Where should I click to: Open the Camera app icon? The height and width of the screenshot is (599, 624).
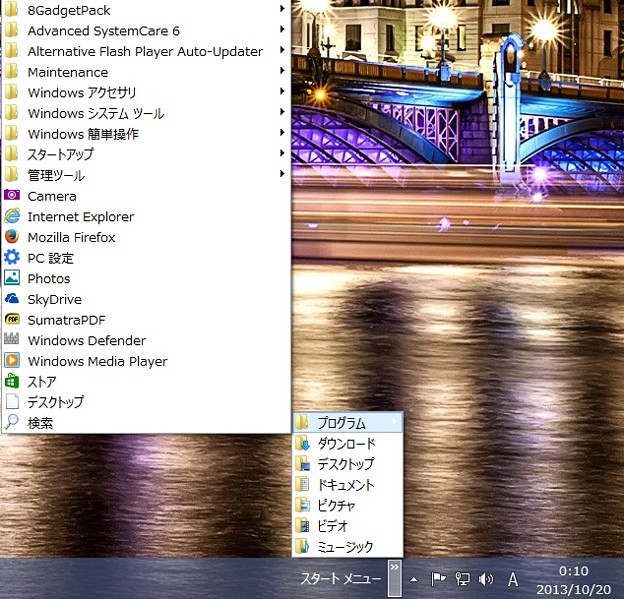(x=12, y=195)
